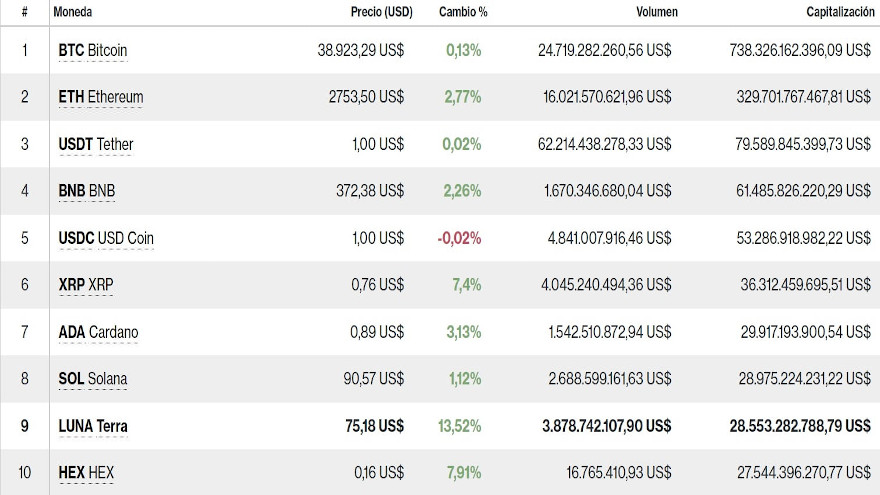This screenshot has height=495, width=880.
Task: Sort by Volumen column header
Action: 656,12
